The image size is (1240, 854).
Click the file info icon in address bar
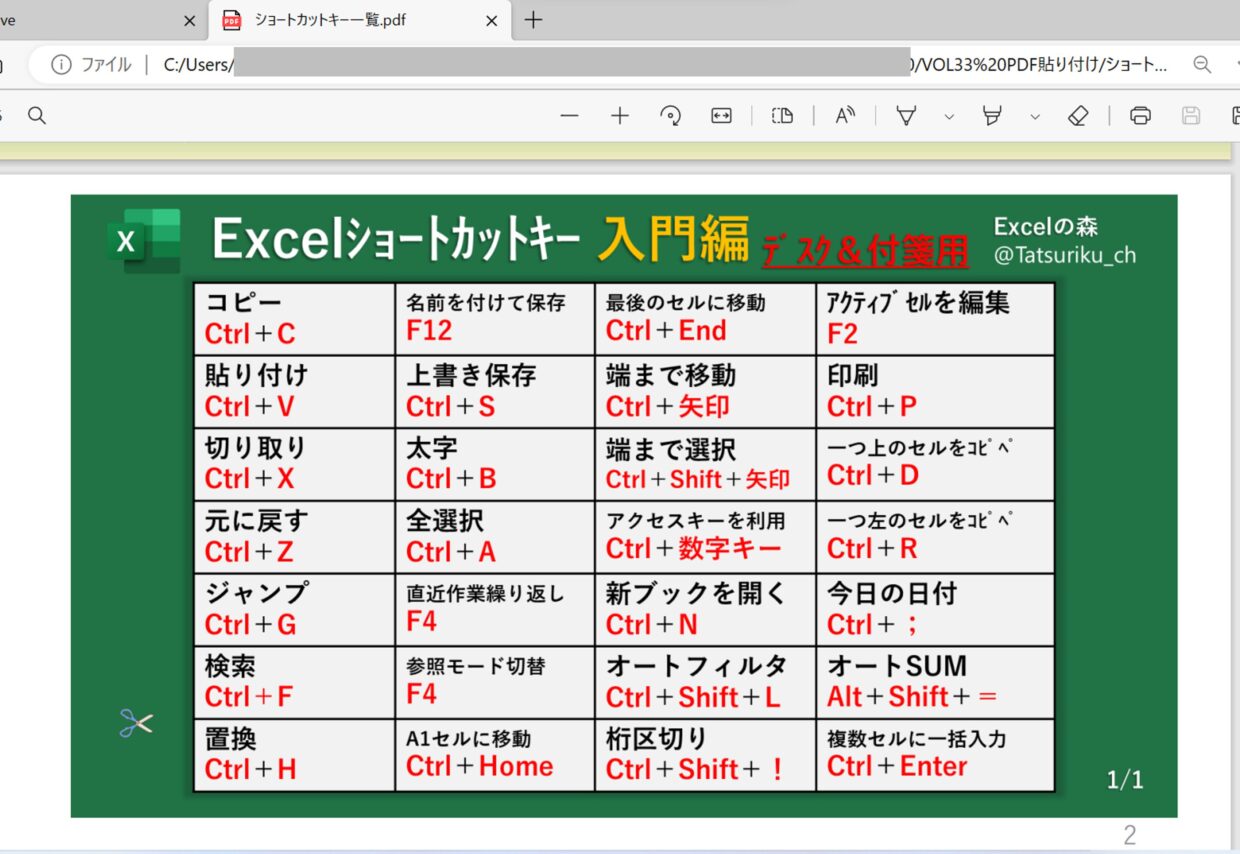point(62,65)
